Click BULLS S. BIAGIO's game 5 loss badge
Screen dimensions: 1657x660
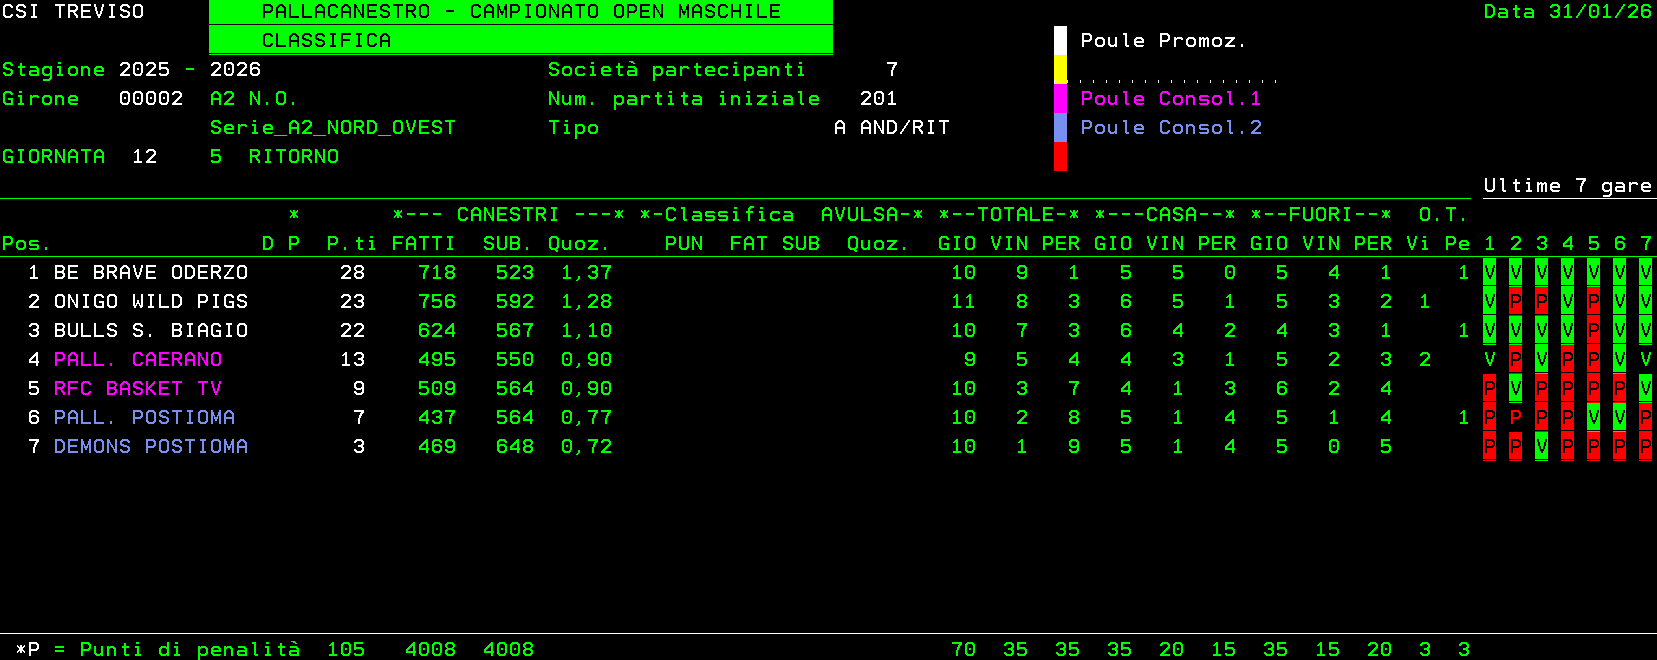pyautogui.click(x=1593, y=330)
